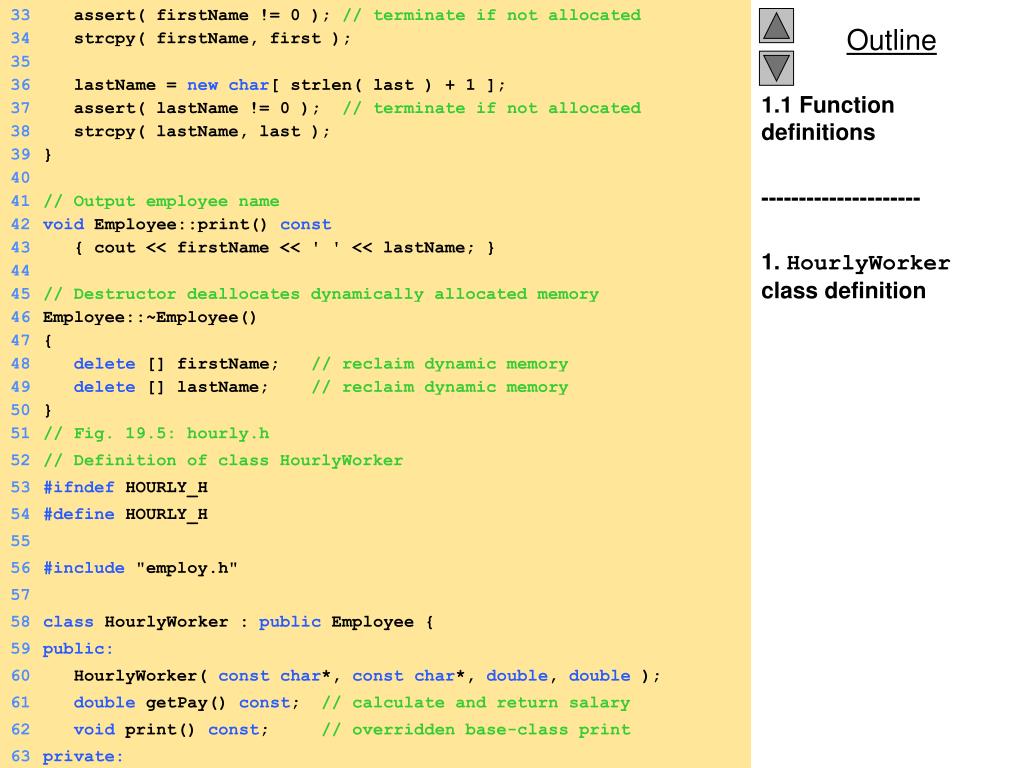Click line 36 lastName new char statement
Screen dimensions: 1024x768
(289, 85)
